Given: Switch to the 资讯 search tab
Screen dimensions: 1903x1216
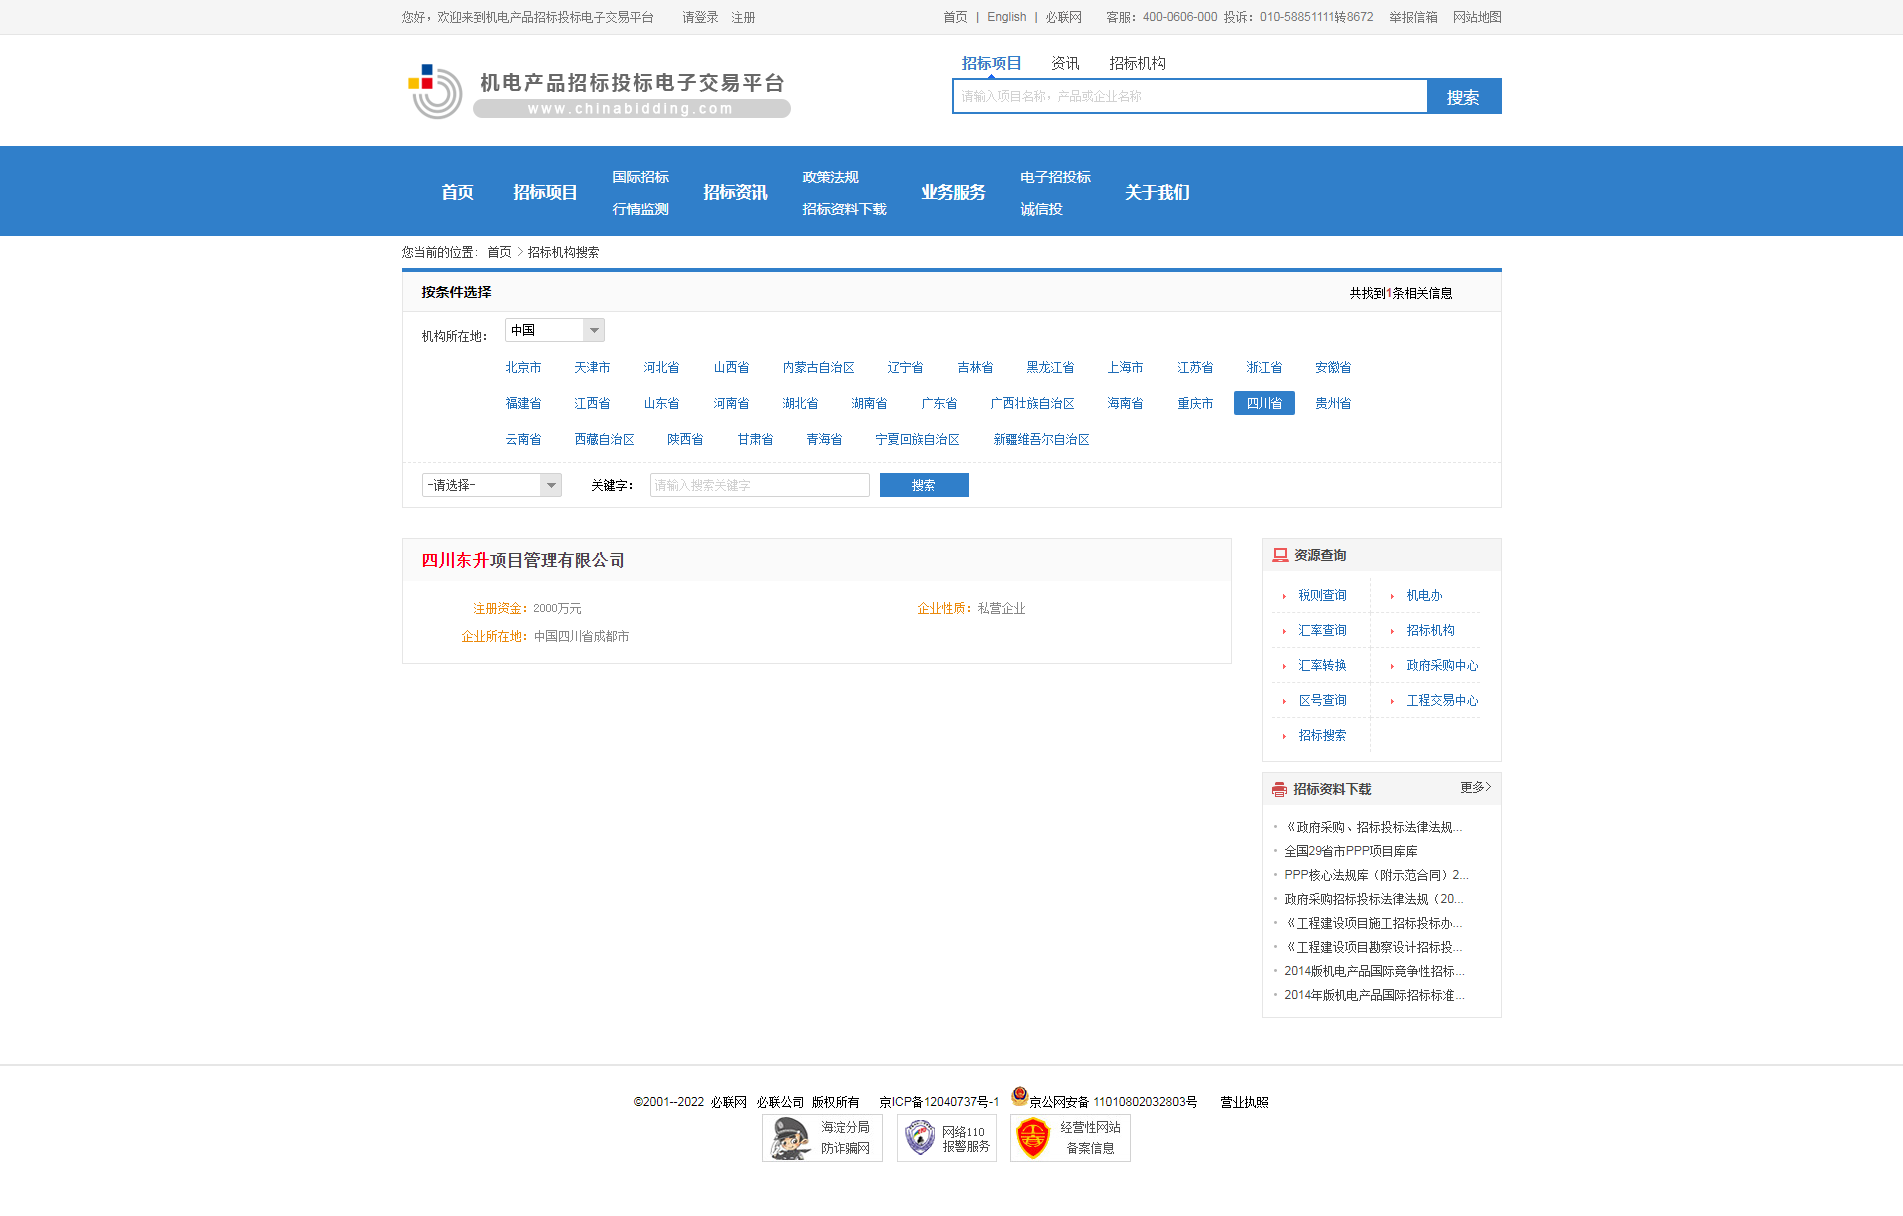Looking at the screenshot, I should (1063, 62).
